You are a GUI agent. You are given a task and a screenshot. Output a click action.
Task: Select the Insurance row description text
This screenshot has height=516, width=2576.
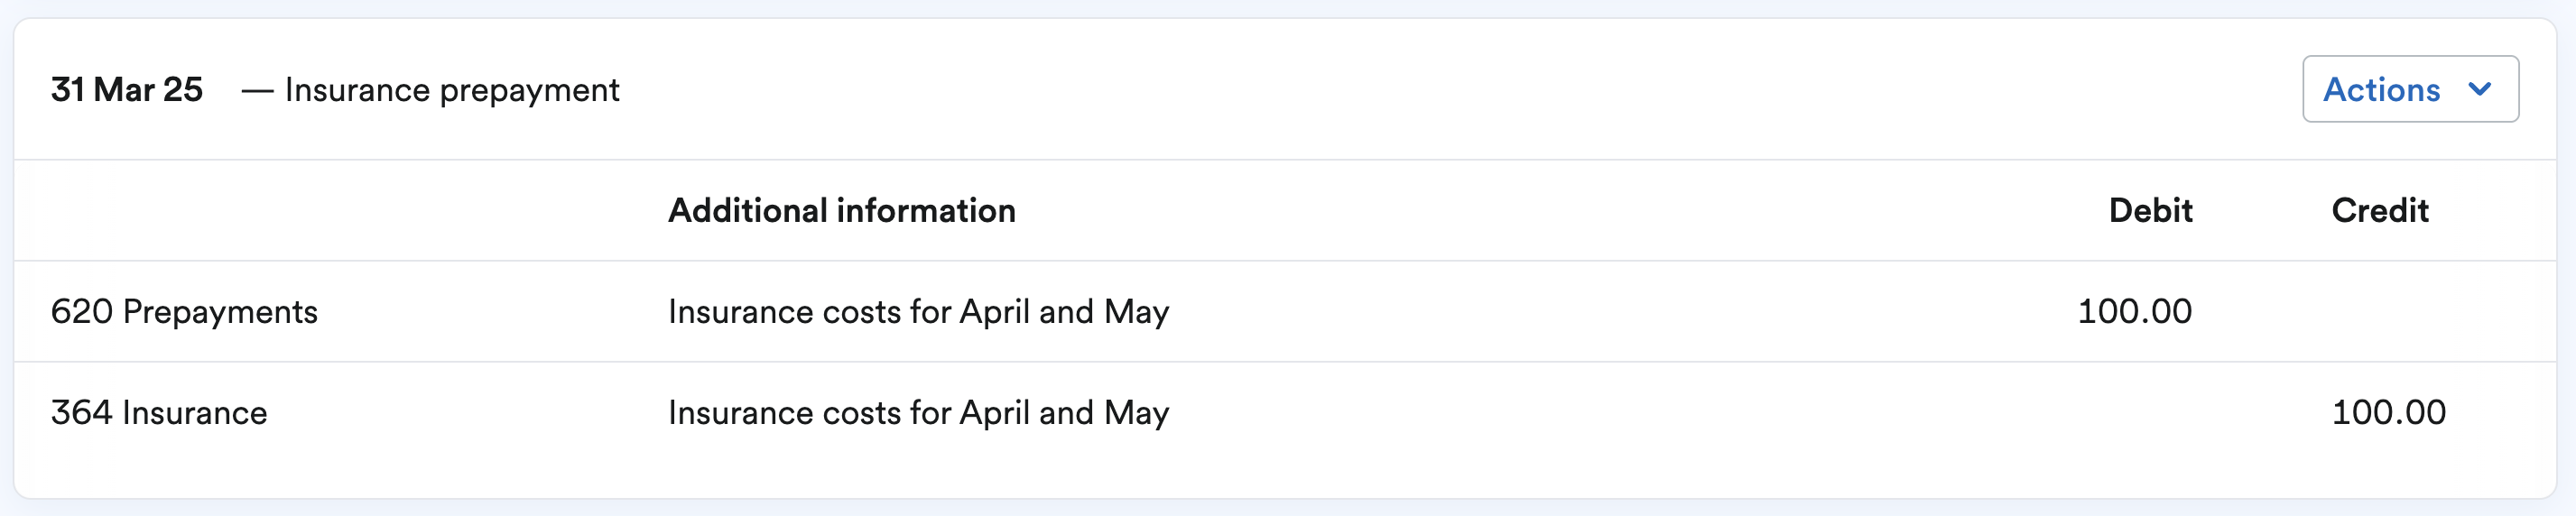click(x=918, y=413)
